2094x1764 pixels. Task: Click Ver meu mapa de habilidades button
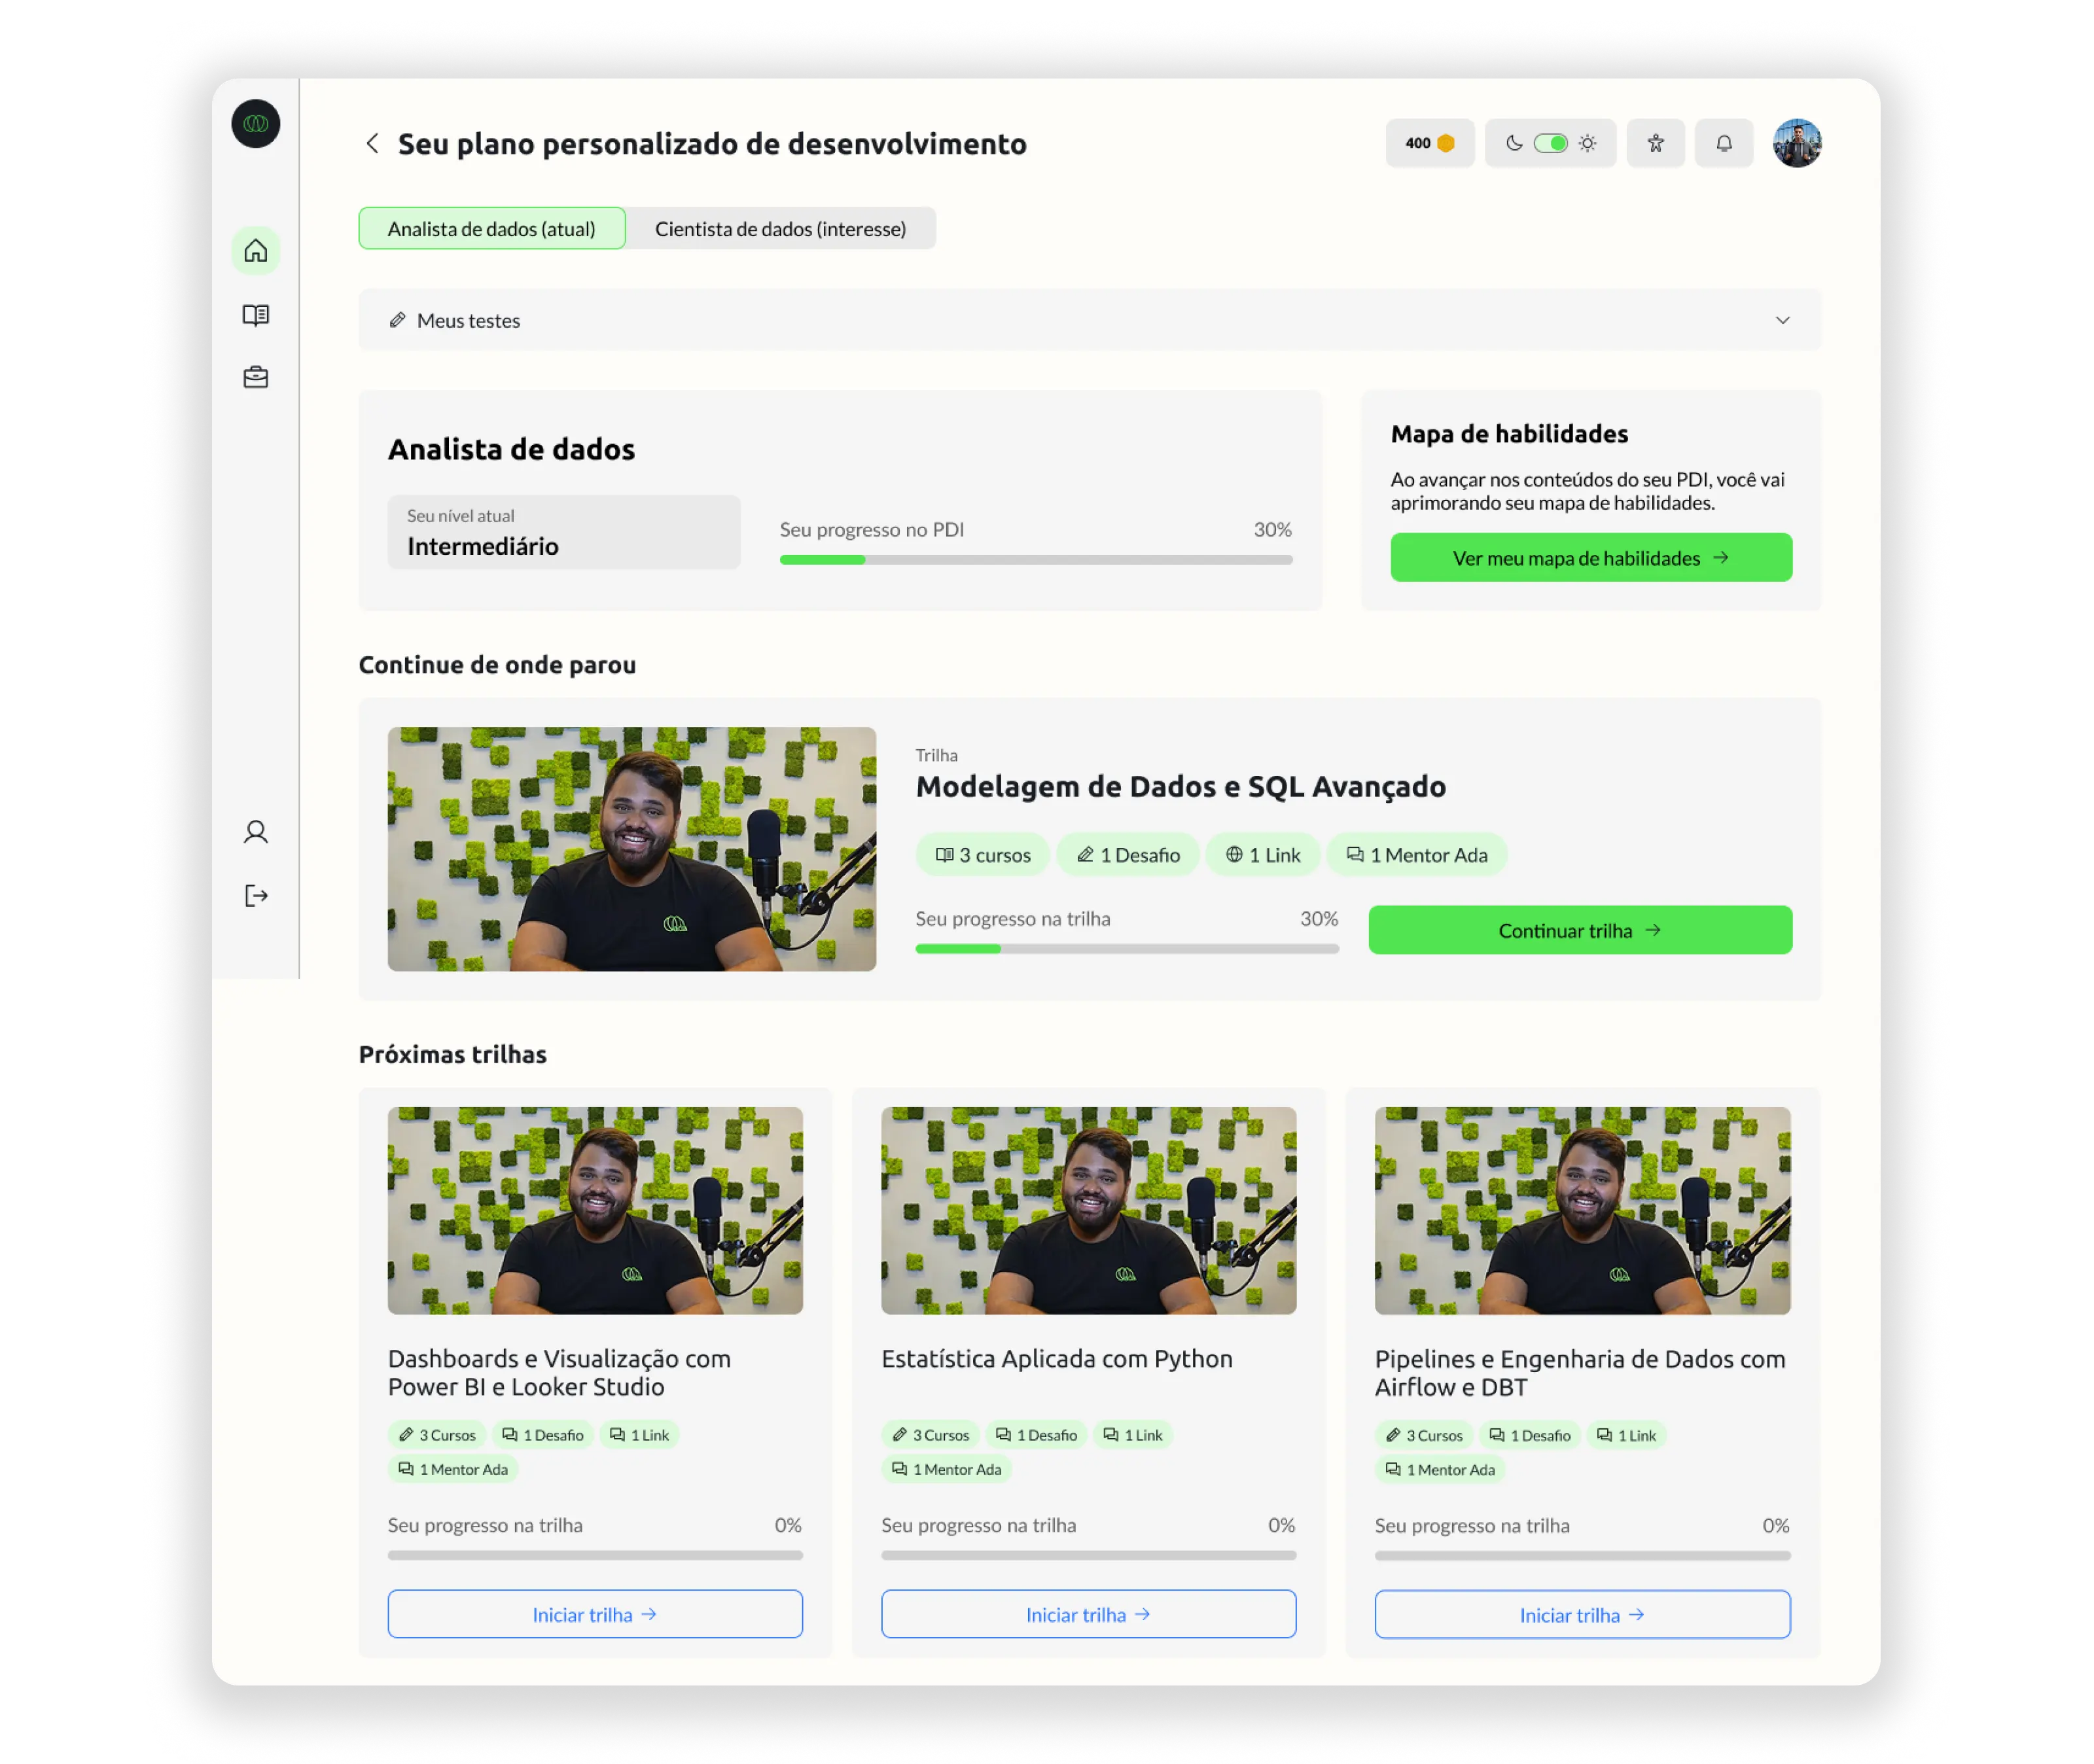1590,558
